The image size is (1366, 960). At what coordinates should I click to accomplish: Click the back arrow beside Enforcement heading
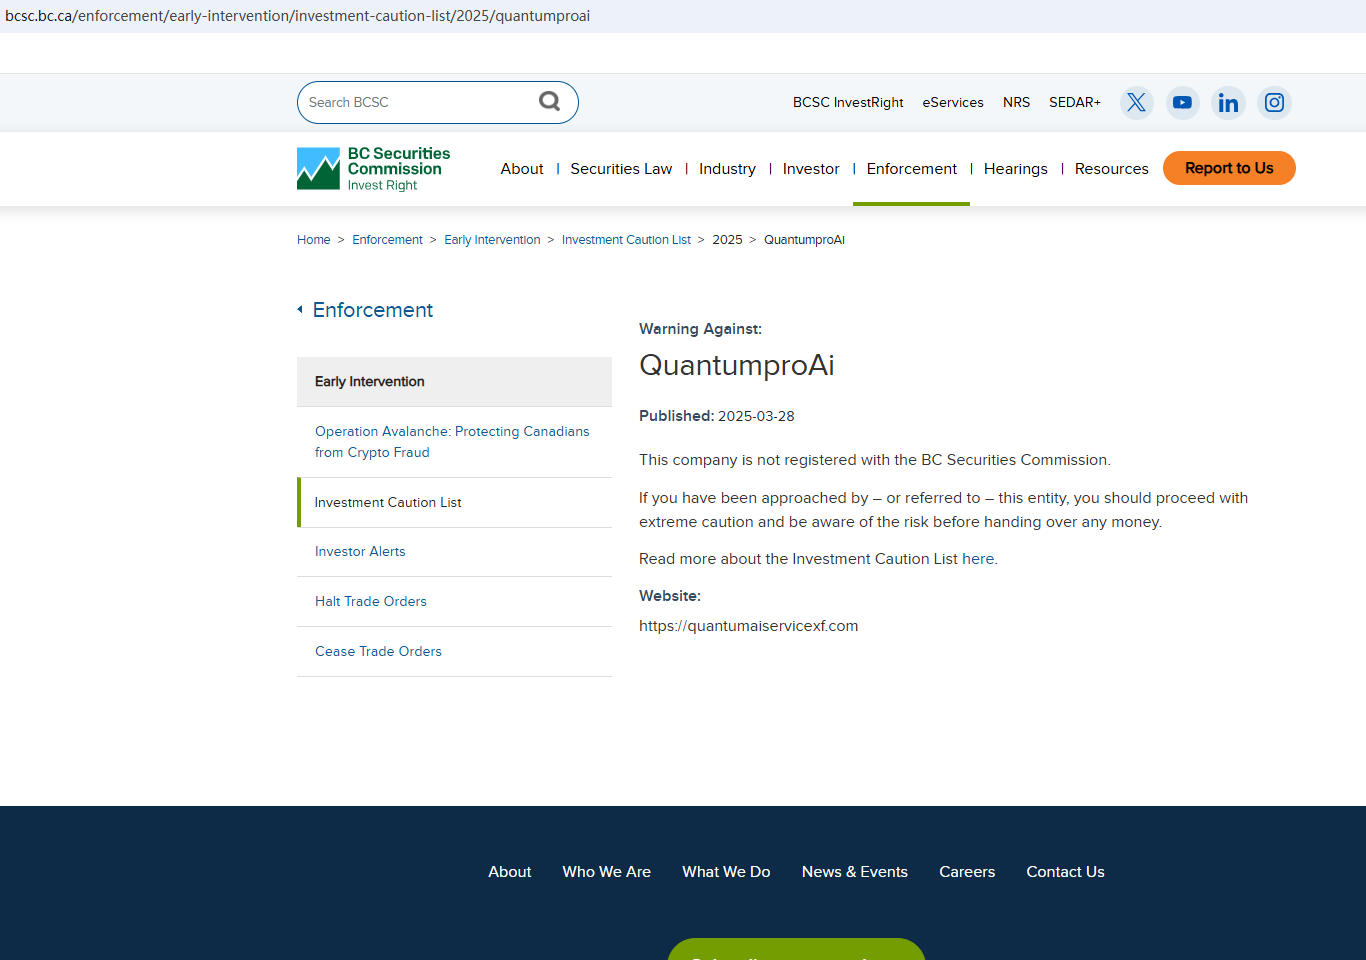click(x=300, y=310)
